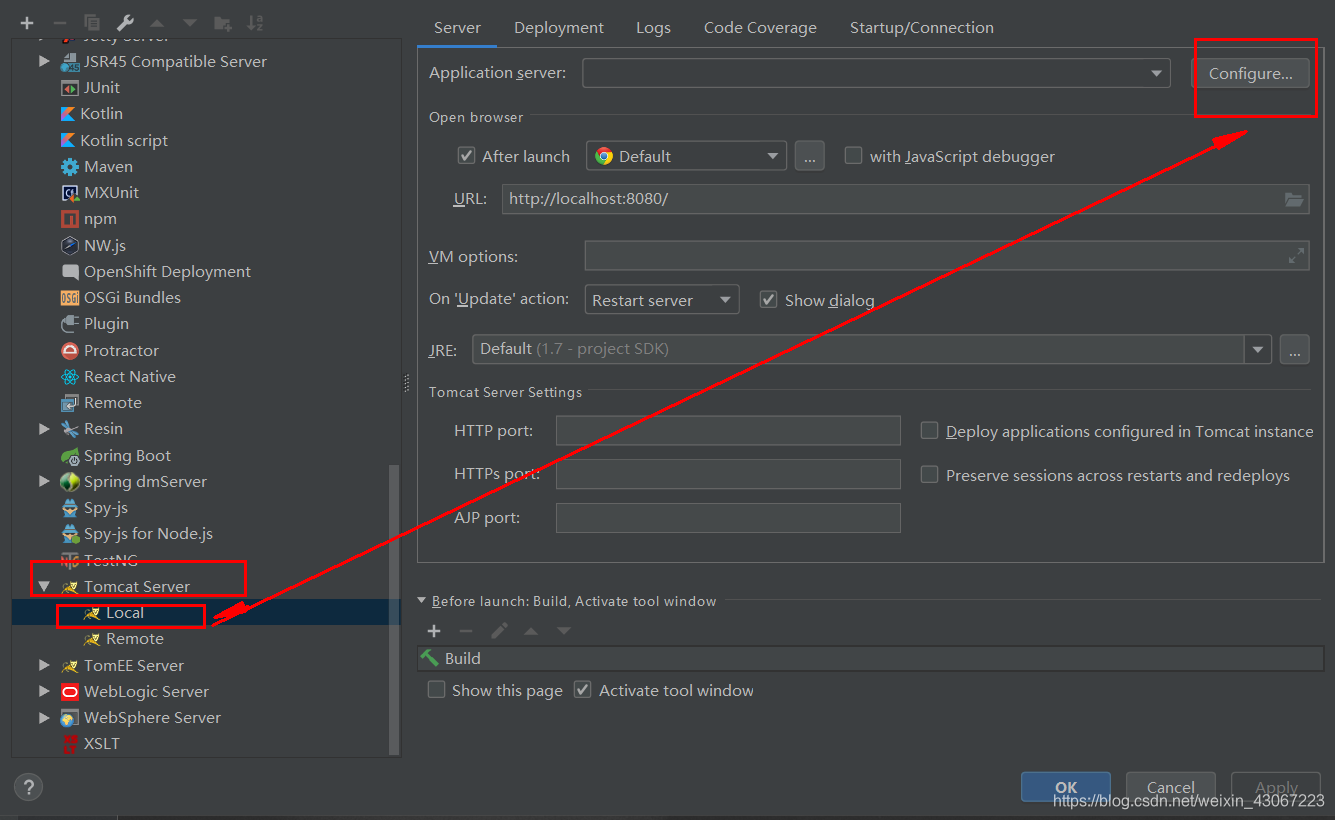Click the folder browse icon in URL field
Image resolution: width=1335 pixels, height=820 pixels.
[1294, 199]
